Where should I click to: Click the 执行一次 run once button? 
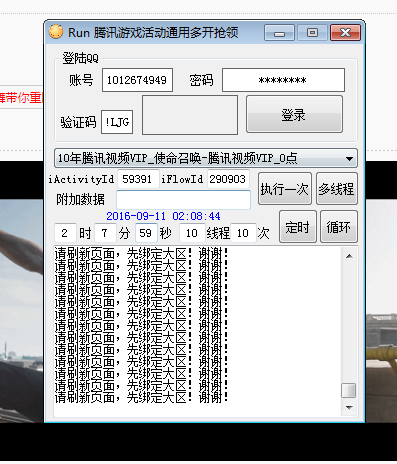[x=285, y=189]
